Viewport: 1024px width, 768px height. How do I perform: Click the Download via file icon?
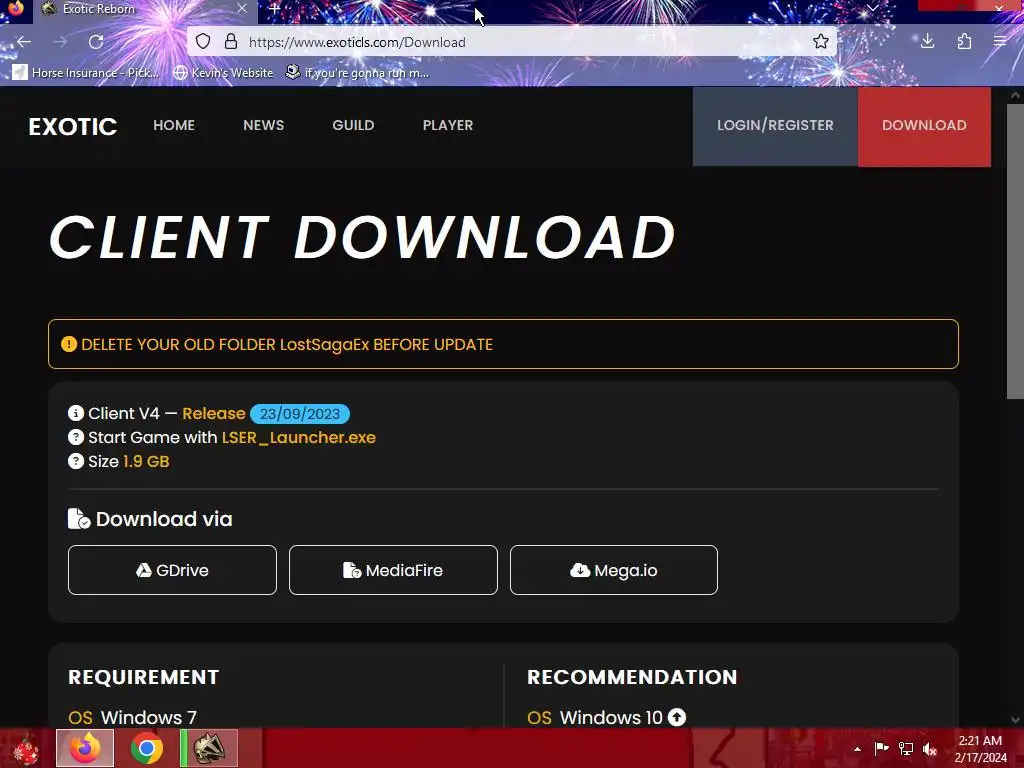(79, 519)
